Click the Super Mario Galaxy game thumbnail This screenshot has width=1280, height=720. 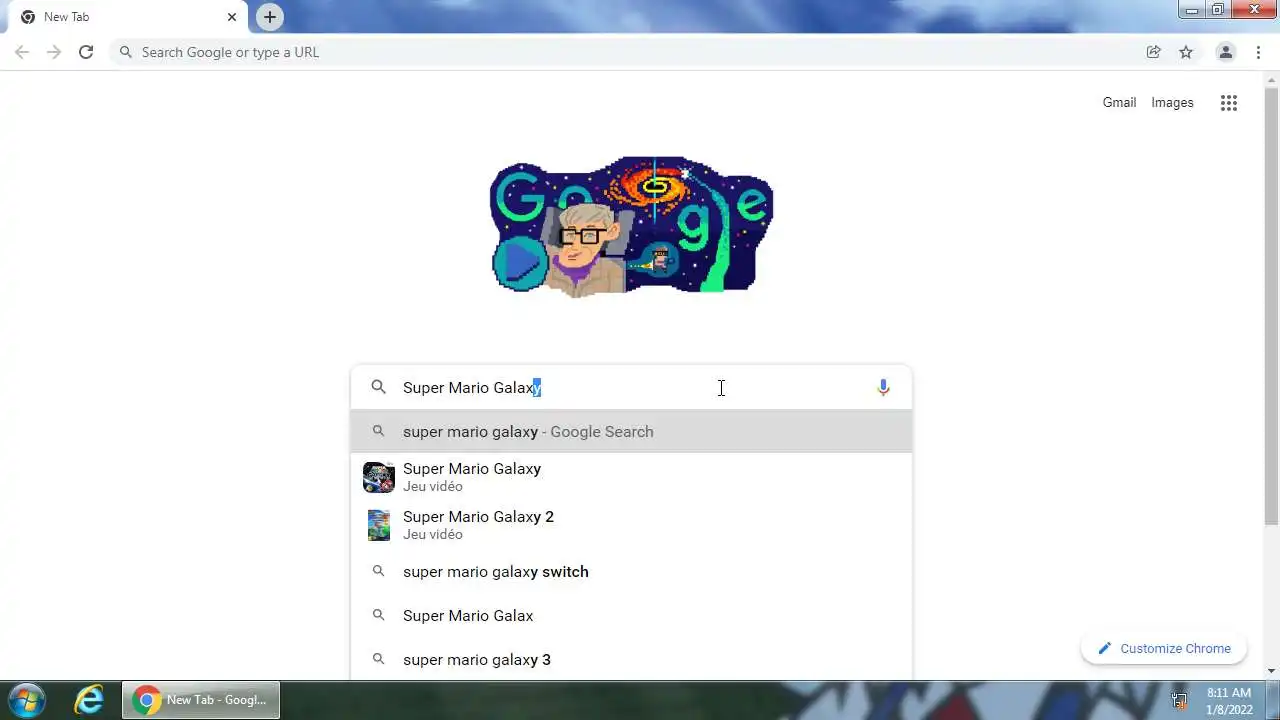click(379, 477)
